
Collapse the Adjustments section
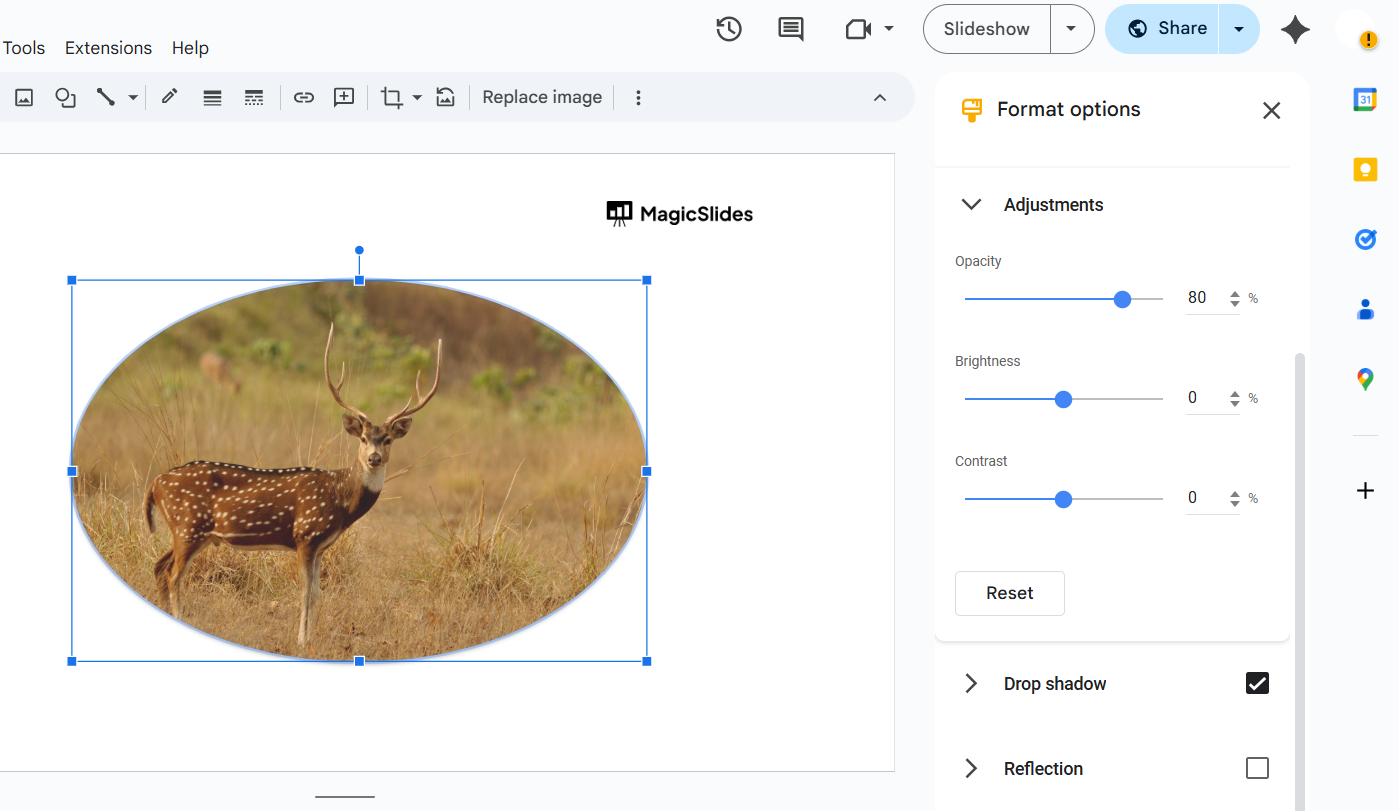click(x=971, y=205)
